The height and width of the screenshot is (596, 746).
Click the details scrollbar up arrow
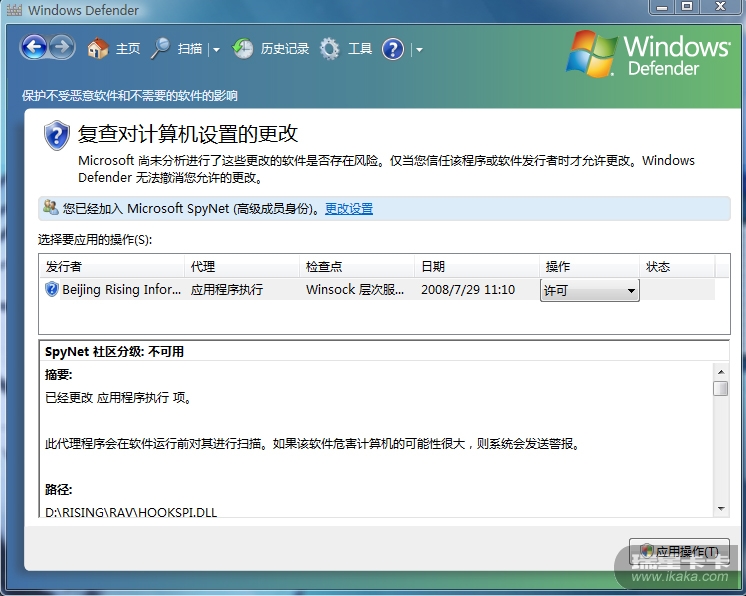[721, 372]
